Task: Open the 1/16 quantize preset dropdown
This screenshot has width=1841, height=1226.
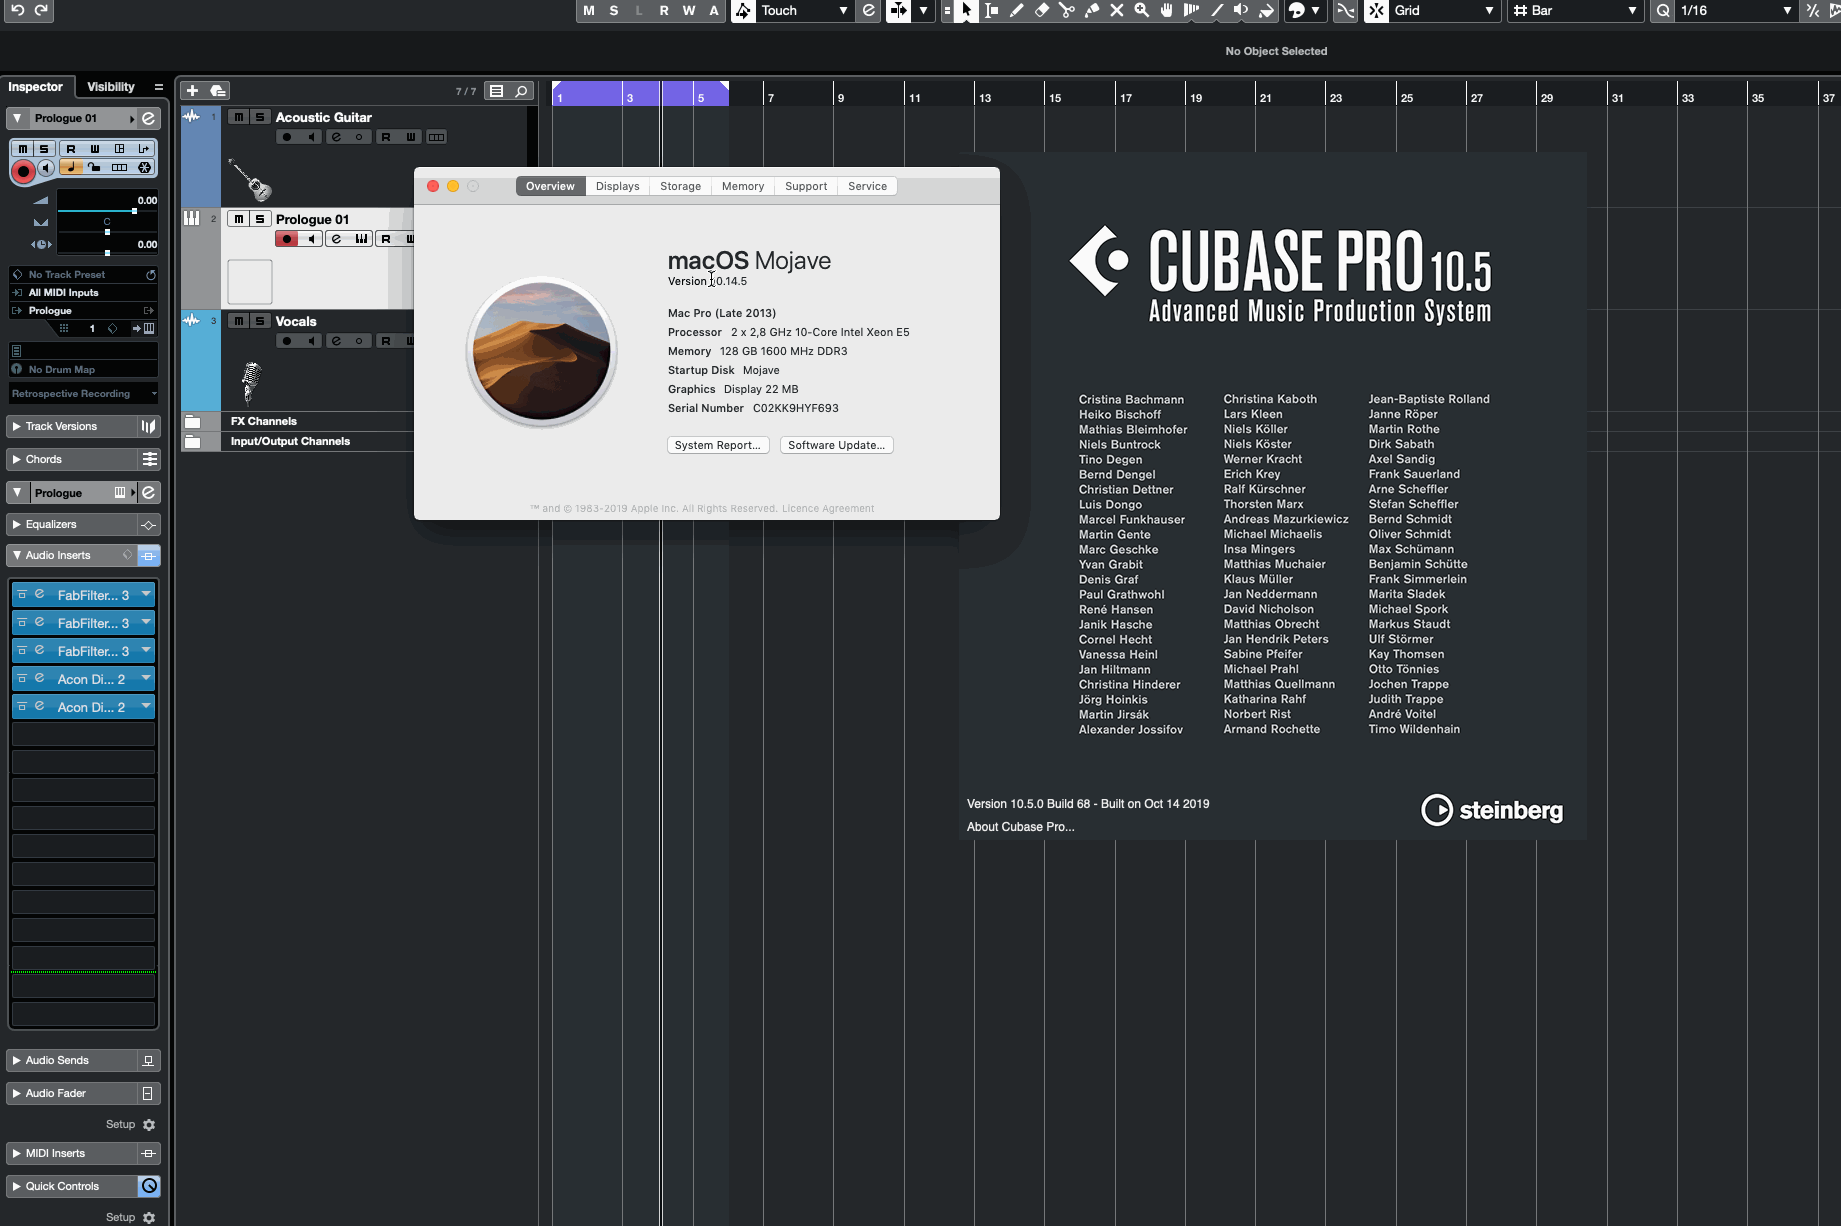Action: coord(1736,10)
